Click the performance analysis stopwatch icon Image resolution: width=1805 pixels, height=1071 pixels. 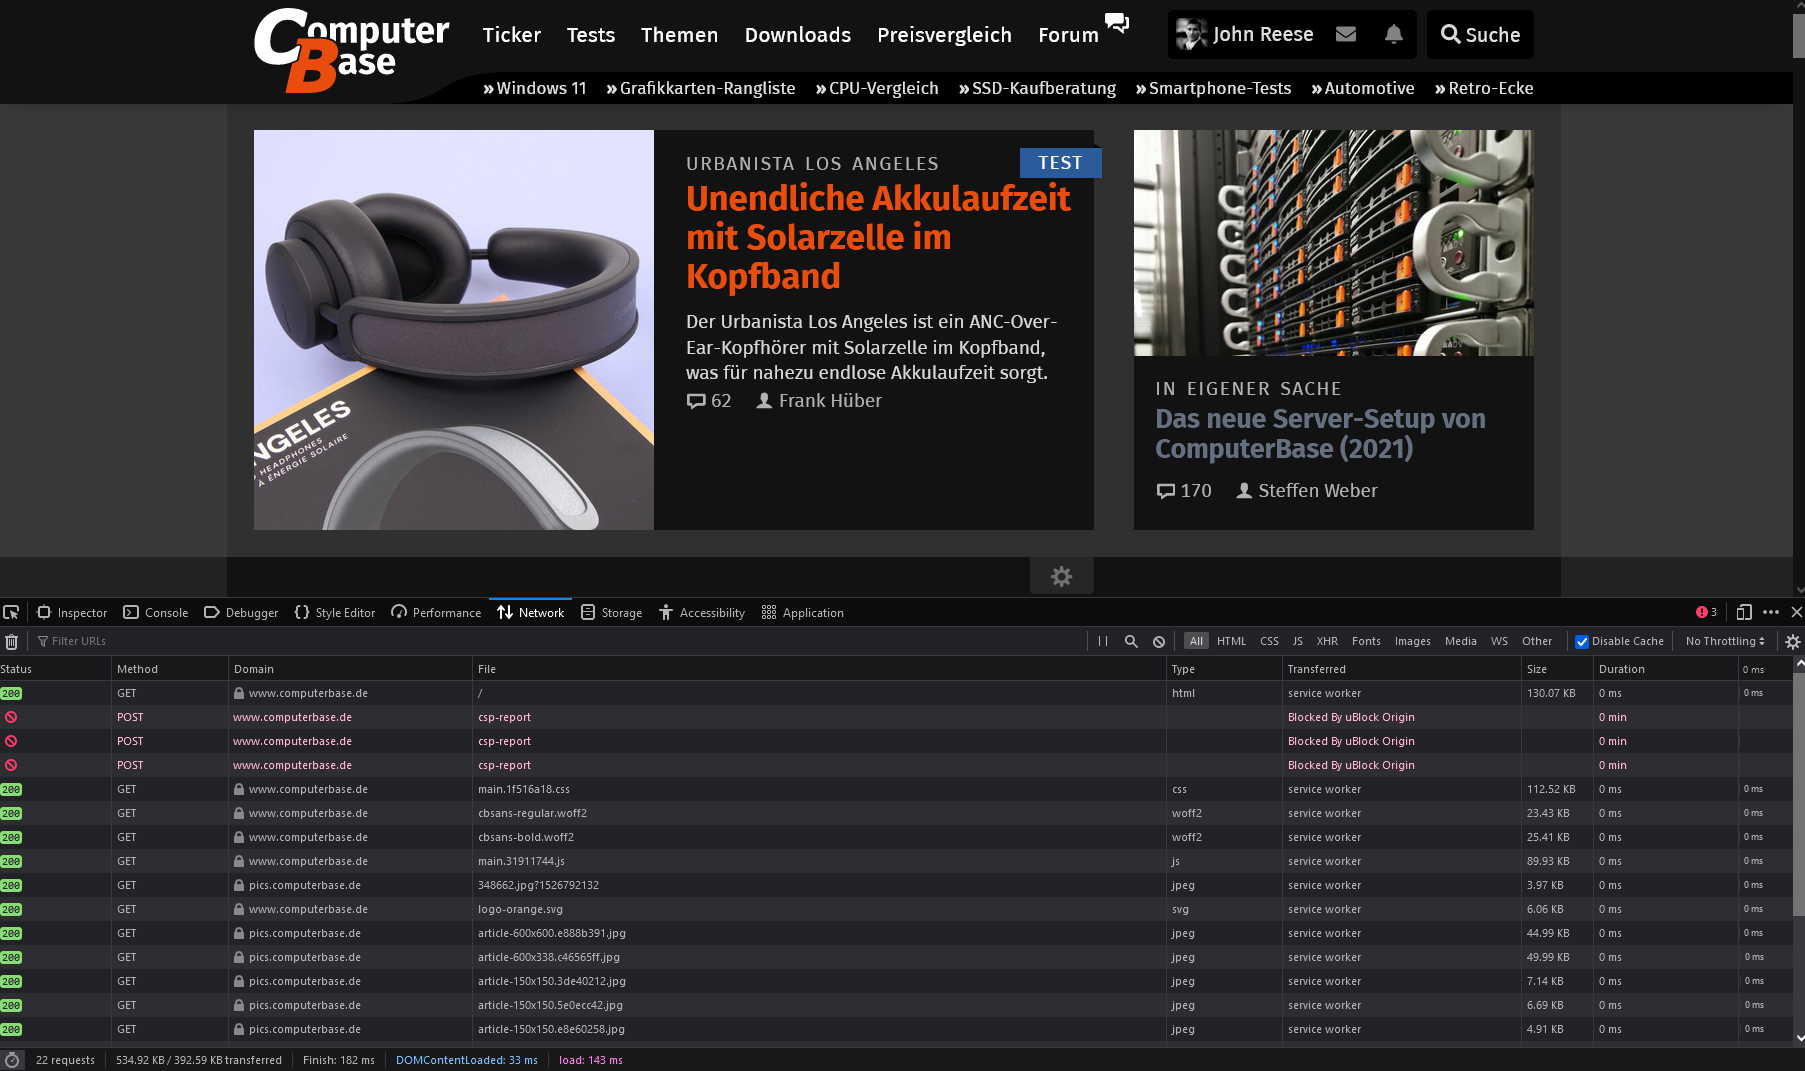pos(12,1060)
